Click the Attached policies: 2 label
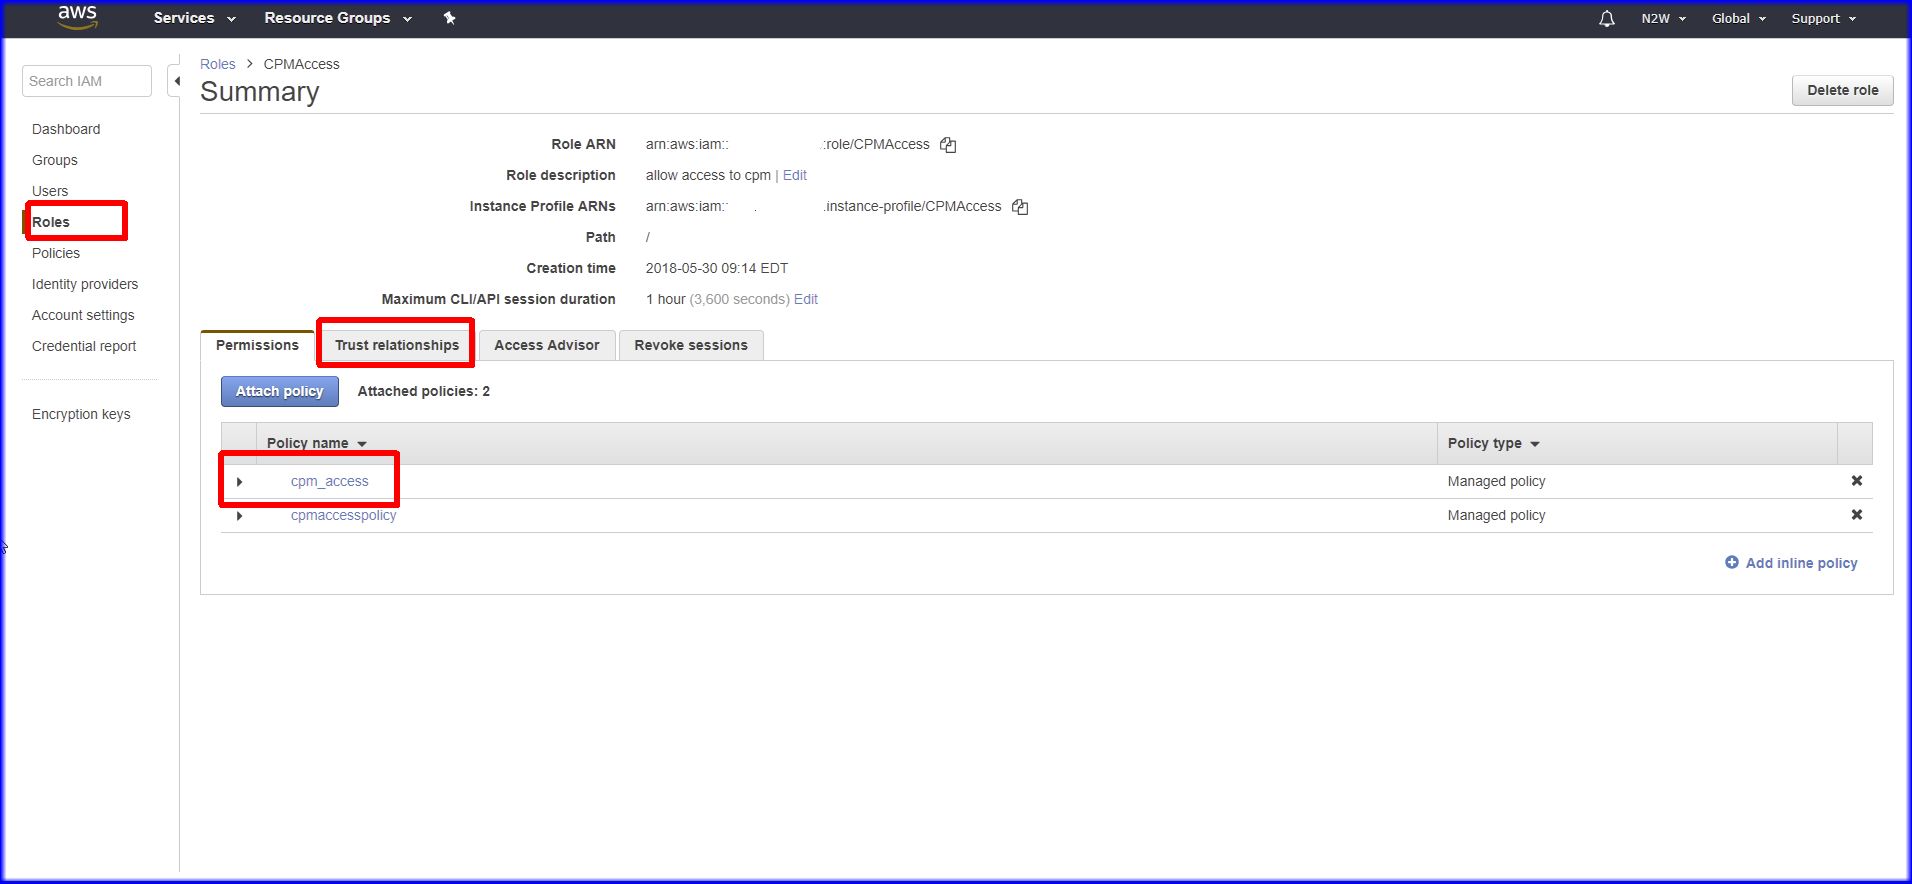Screen dimensions: 1912x884 tap(424, 391)
